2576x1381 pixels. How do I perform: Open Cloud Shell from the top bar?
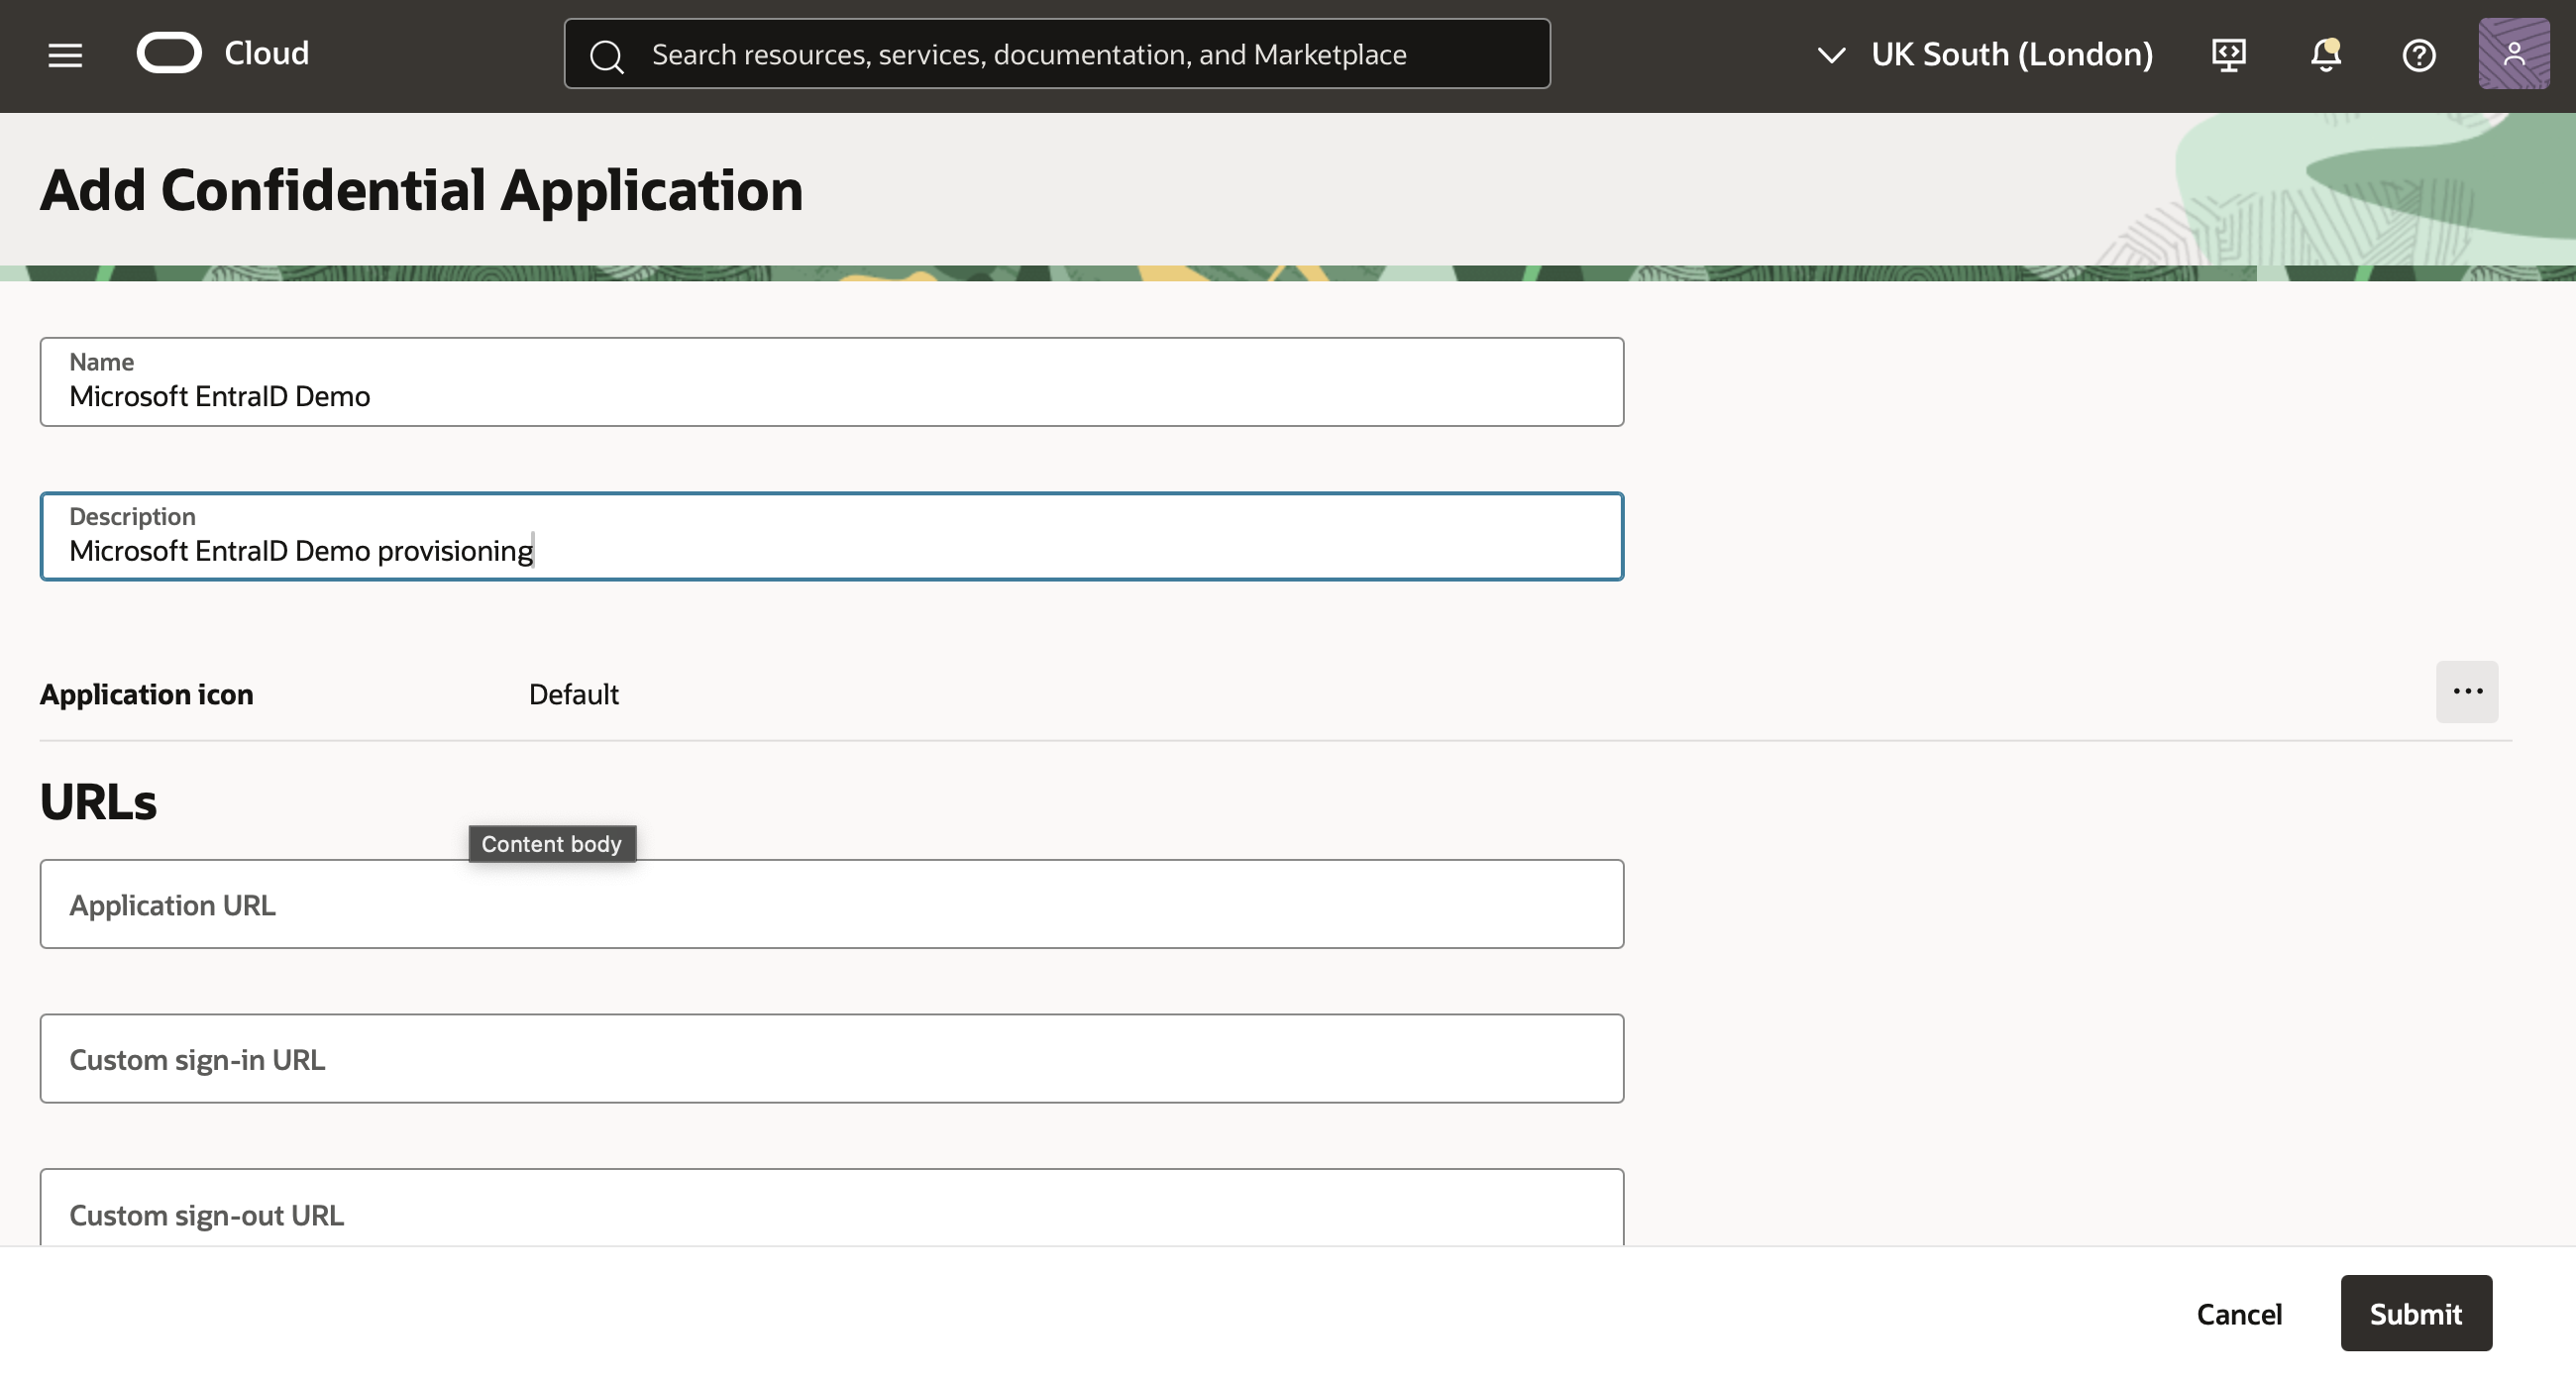2228,54
